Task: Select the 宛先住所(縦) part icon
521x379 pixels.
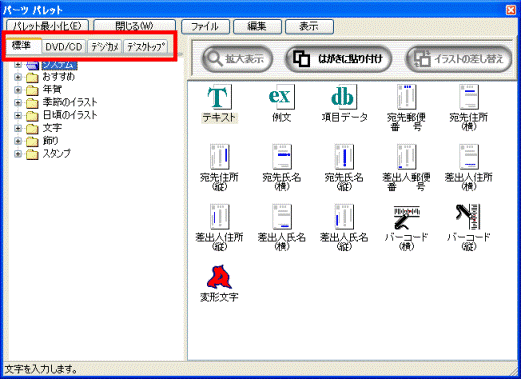Action: click(219, 157)
